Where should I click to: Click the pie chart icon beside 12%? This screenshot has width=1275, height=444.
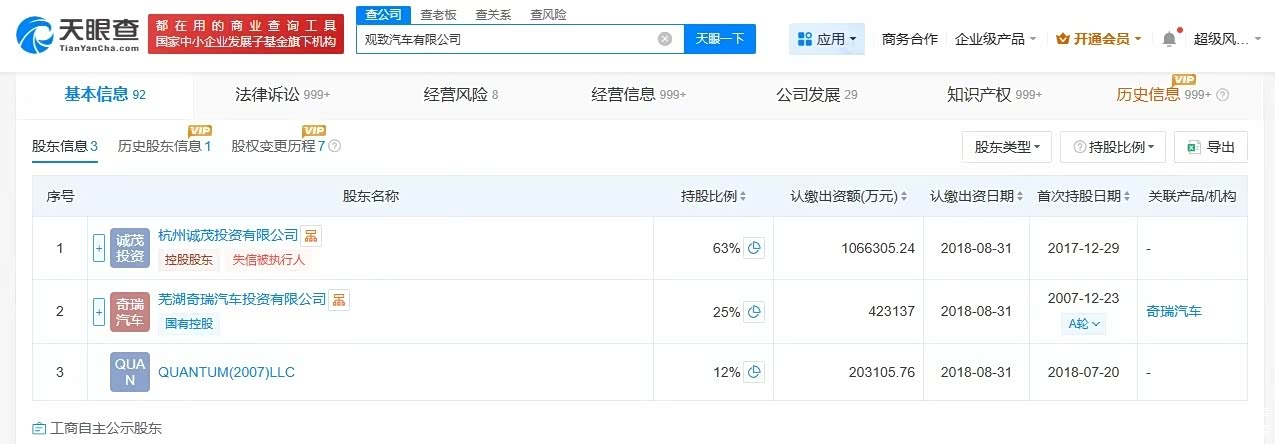[755, 372]
